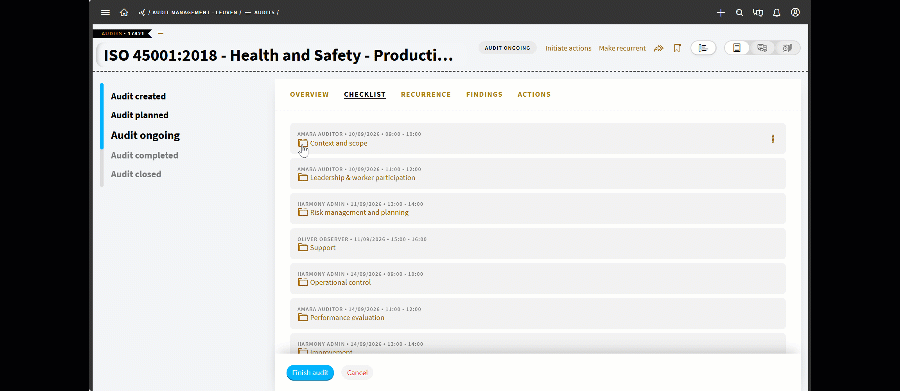Image resolution: width=900 pixels, height=391 pixels.
Task: Select Audit ongoing workflow step
Action: pos(145,136)
